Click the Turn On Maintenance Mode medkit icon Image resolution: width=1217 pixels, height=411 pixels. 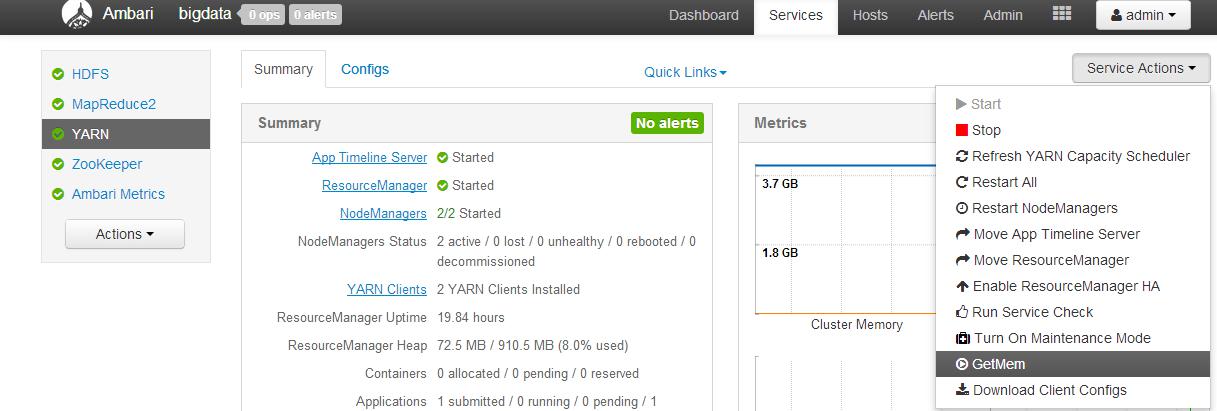[963, 338]
